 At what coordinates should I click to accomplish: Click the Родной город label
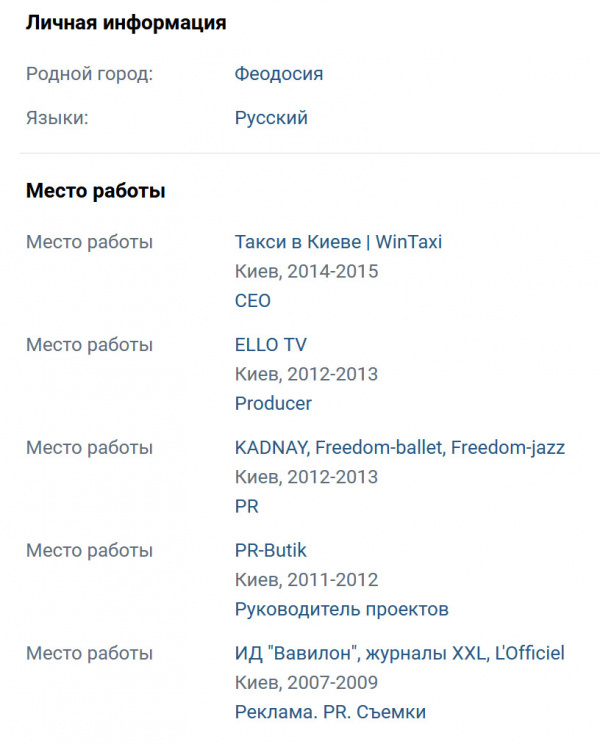89,74
